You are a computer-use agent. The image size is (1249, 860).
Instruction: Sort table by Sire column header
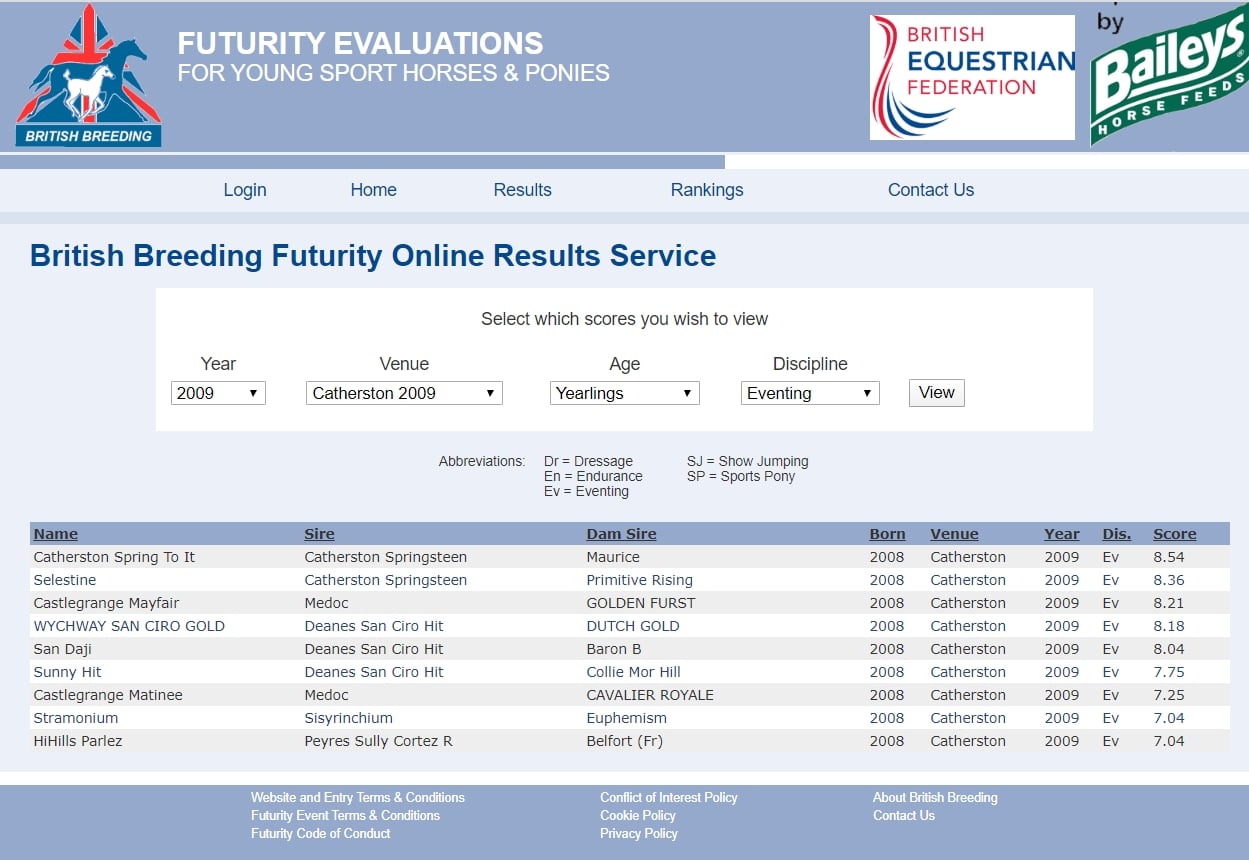pyautogui.click(x=319, y=534)
